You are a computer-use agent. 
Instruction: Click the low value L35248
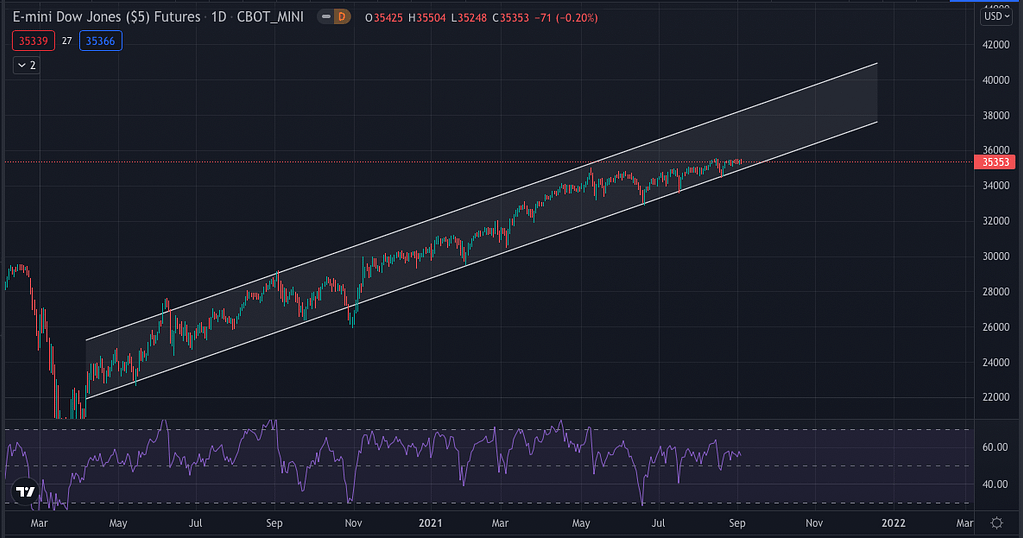pyautogui.click(x=469, y=18)
